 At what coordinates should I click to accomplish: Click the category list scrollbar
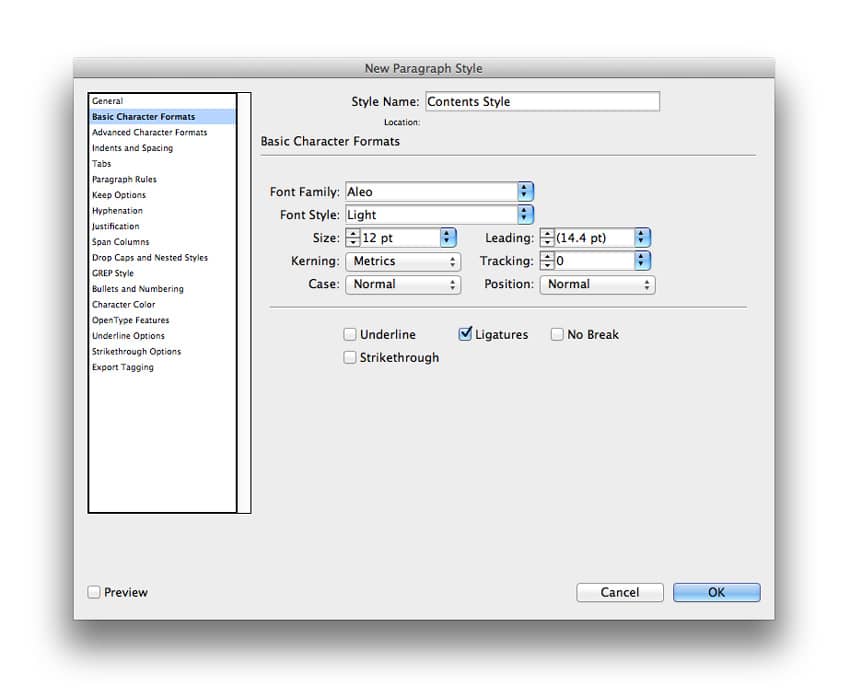point(244,303)
